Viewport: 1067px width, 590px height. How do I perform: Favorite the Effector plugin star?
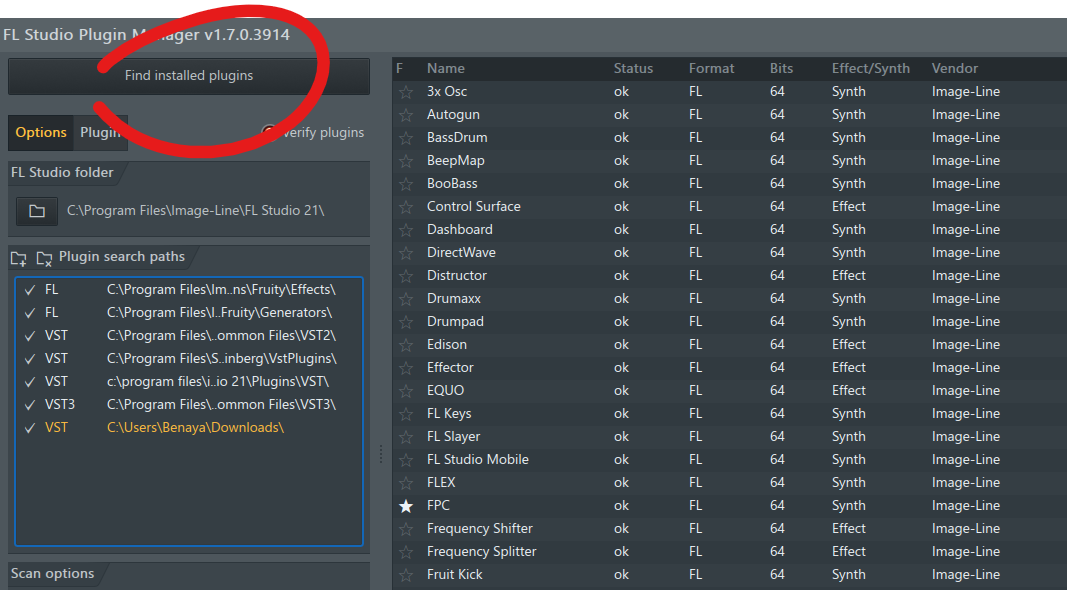(x=406, y=368)
